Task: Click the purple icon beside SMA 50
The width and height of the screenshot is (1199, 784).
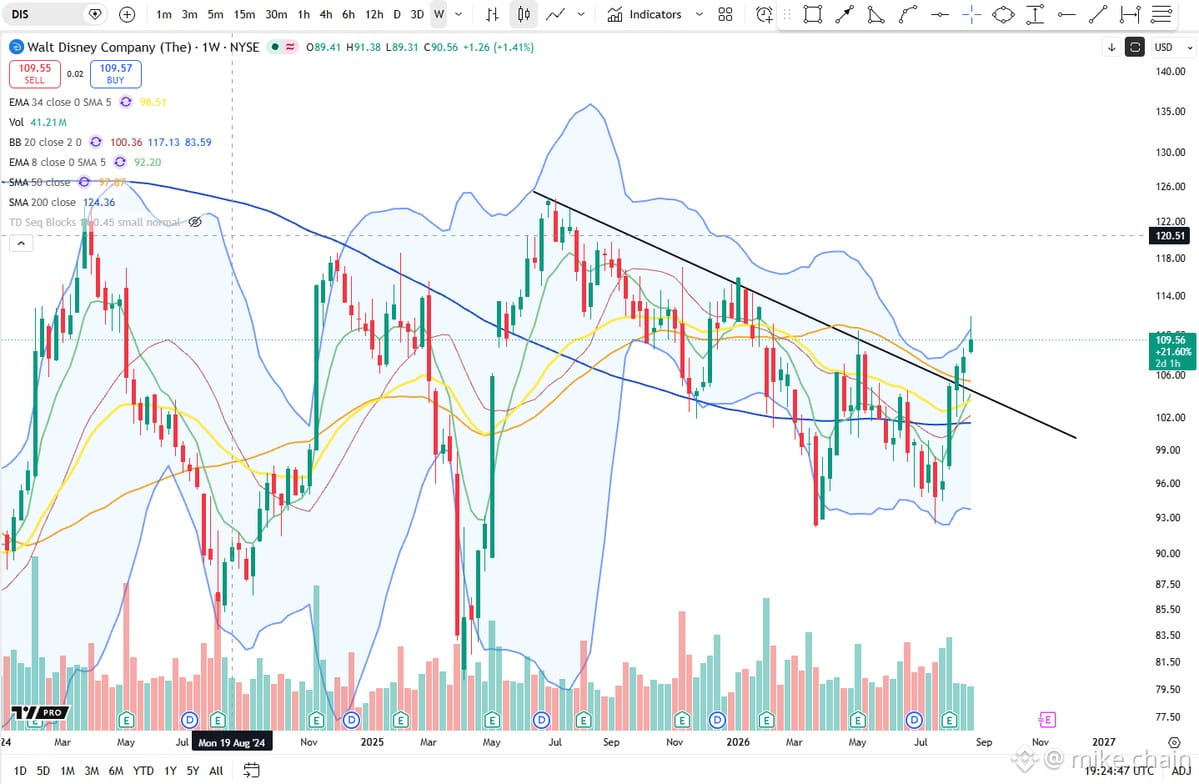Action: coord(84,182)
